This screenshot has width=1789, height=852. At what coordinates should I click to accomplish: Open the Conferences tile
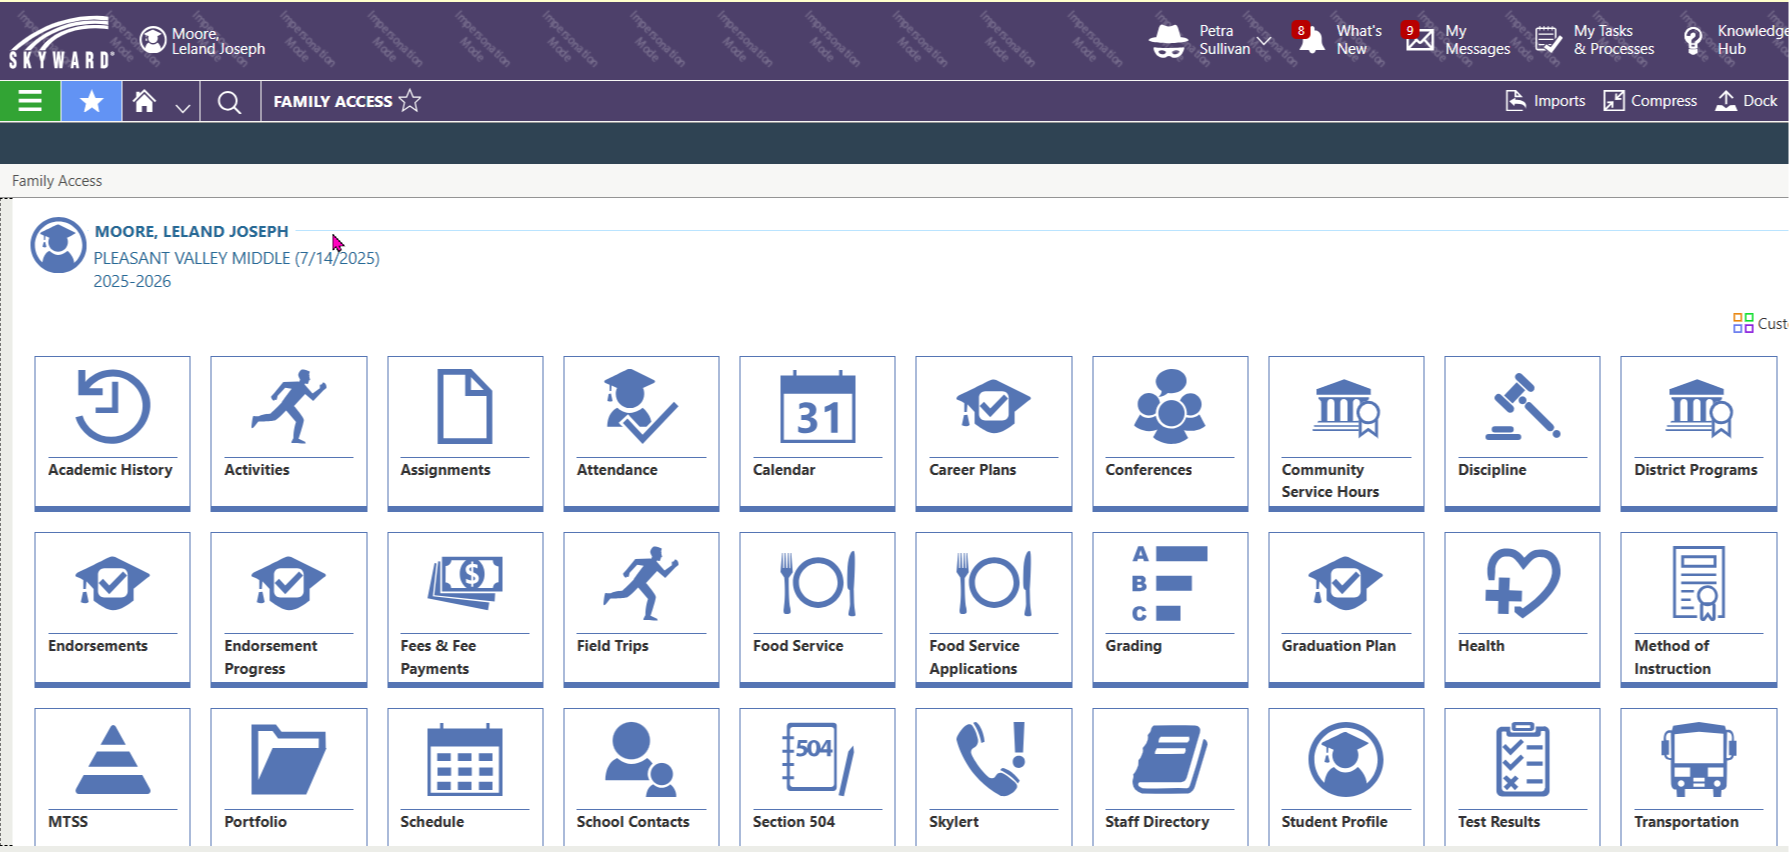point(1170,433)
